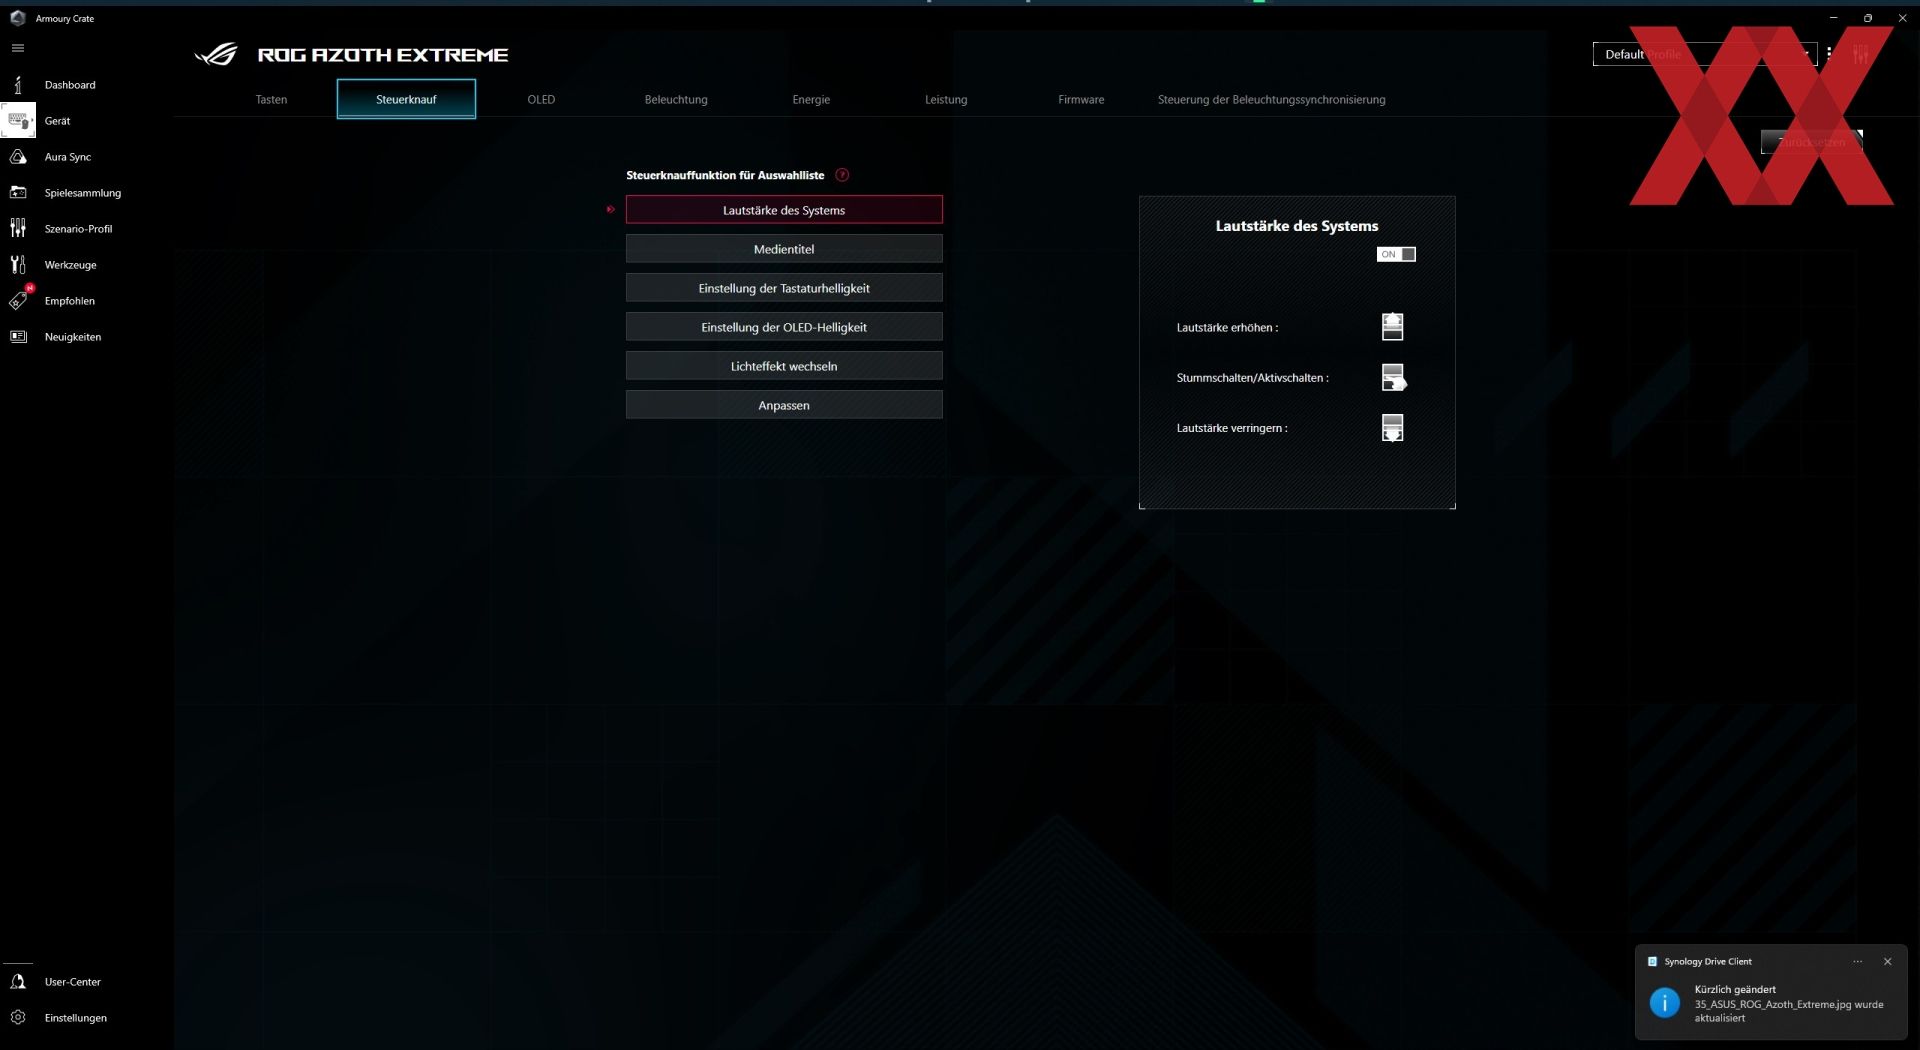Switch to the Tasten tab
Screen dimensions: 1920x1050
pyautogui.click(x=271, y=99)
